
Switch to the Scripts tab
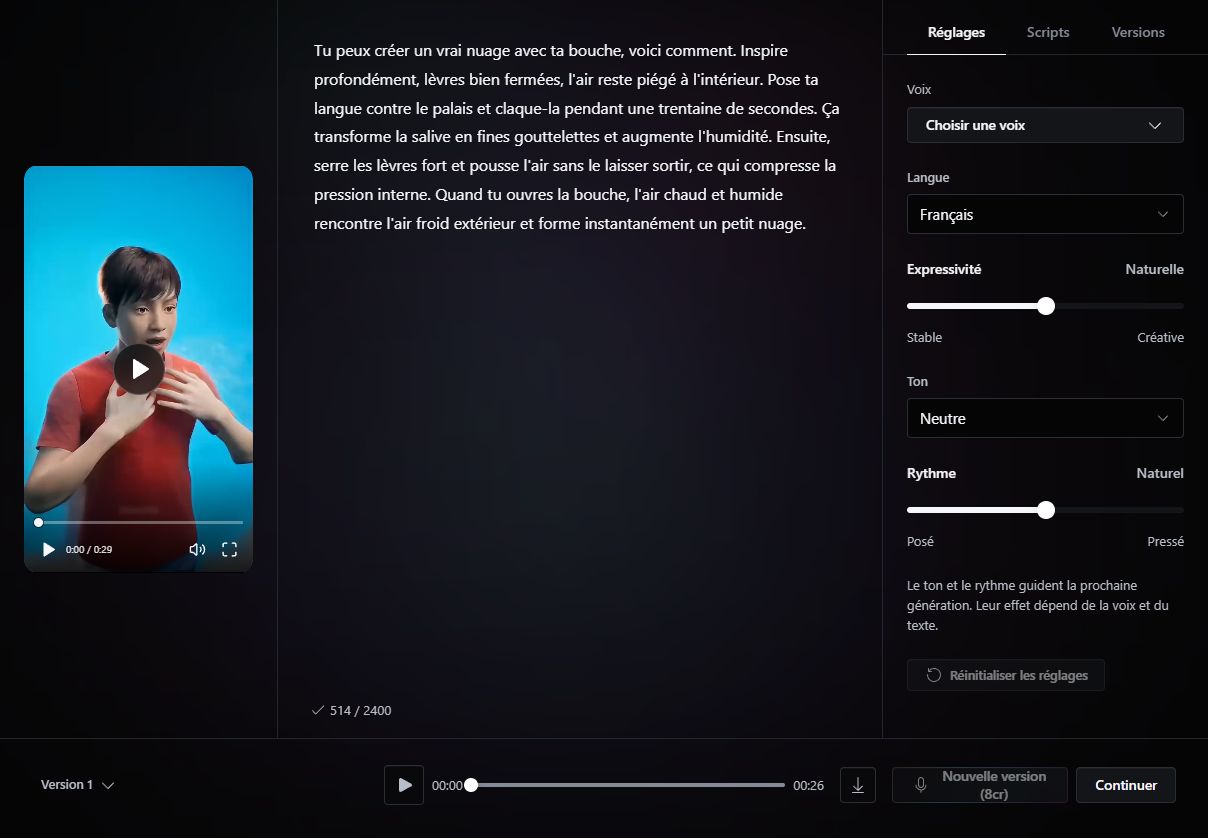click(x=1048, y=32)
